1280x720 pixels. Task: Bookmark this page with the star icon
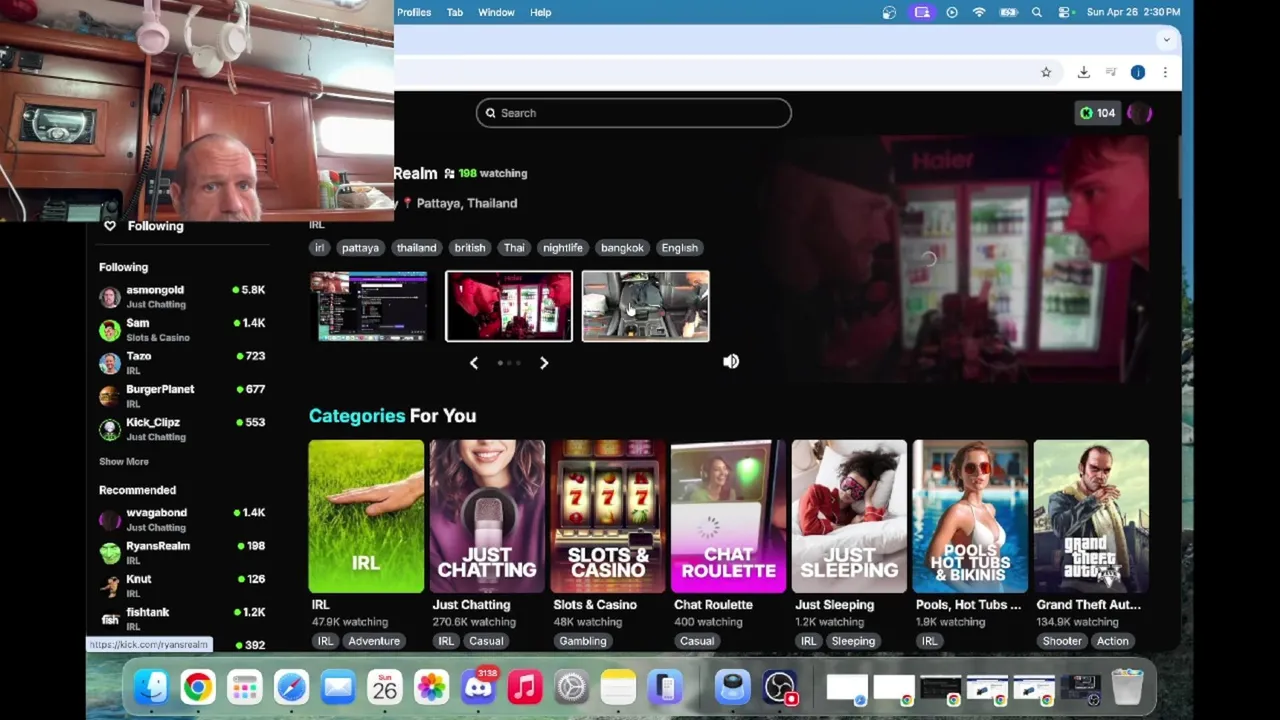pyautogui.click(x=1046, y=72)
